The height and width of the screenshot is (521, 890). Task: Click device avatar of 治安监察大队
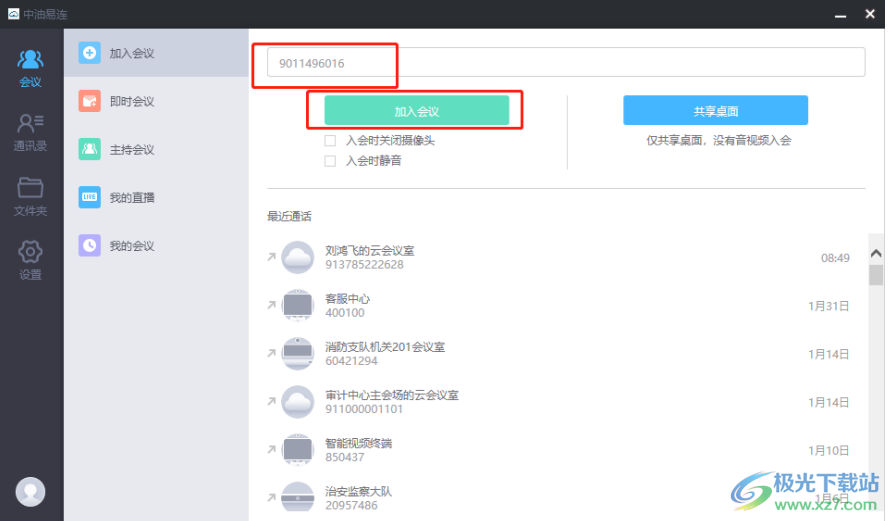(297, 497)
